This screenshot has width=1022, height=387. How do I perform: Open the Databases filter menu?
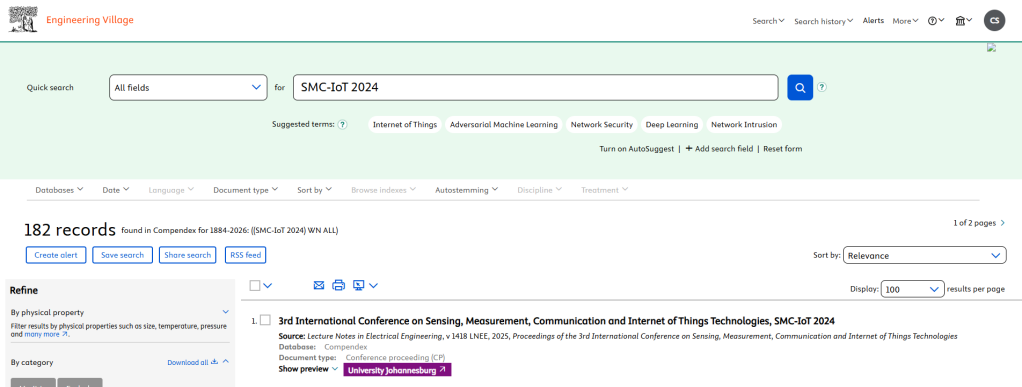(x=59, y=190)
